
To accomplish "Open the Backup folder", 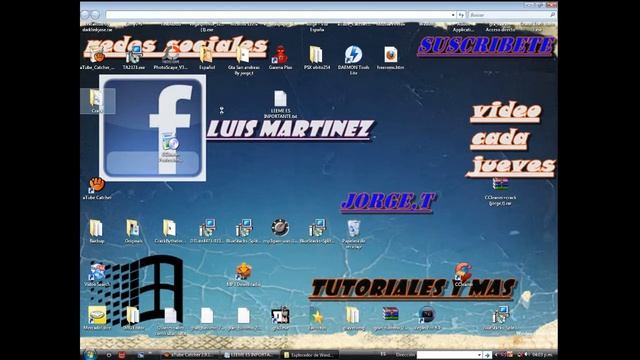I will click(x=96, y=231).
